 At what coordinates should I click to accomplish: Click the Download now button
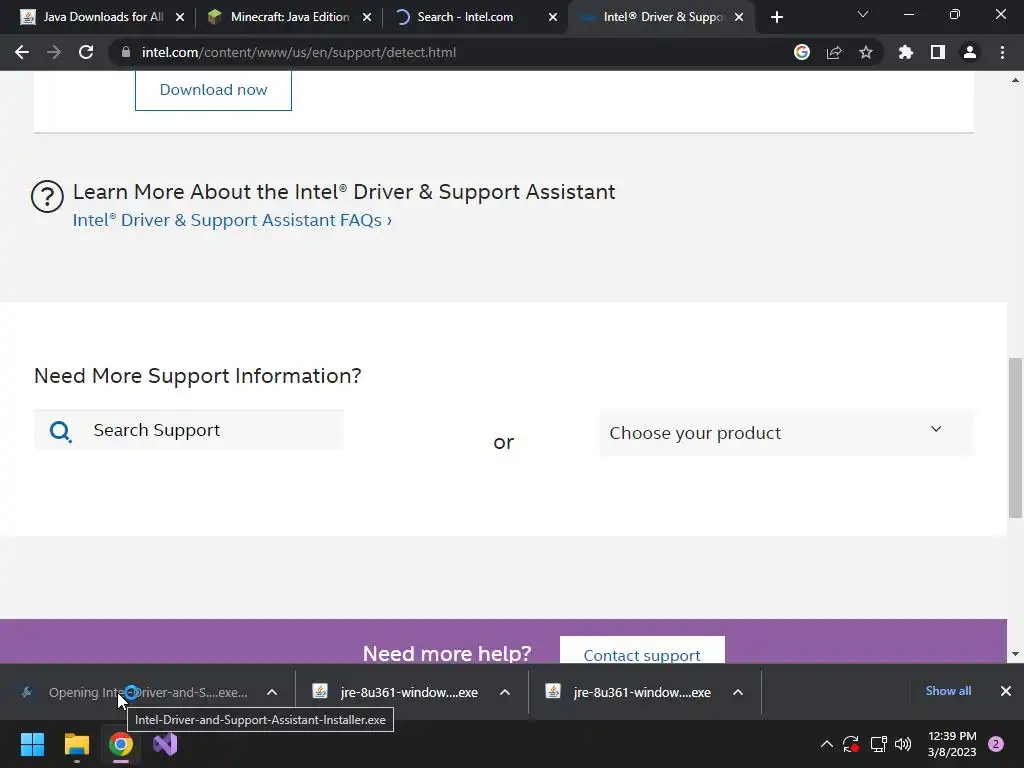(x=213, y=90)
